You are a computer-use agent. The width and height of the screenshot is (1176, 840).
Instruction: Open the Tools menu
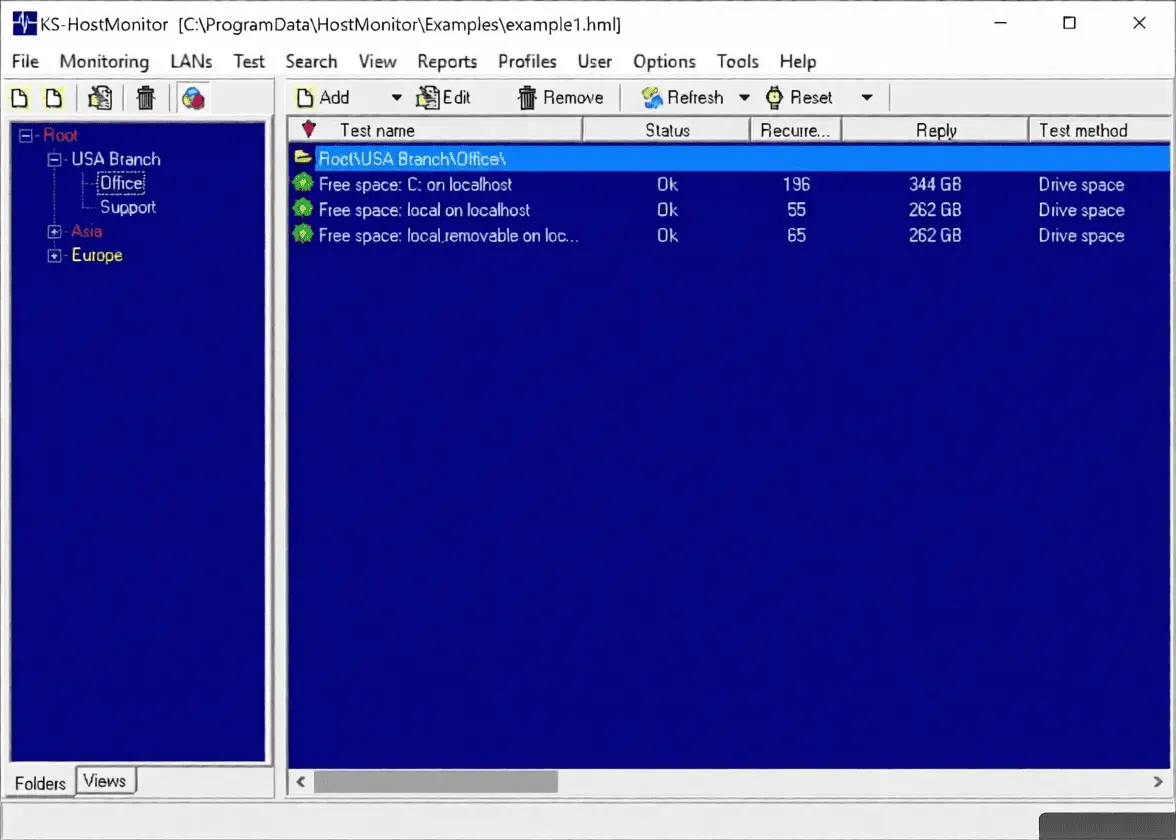pos(737,62)
